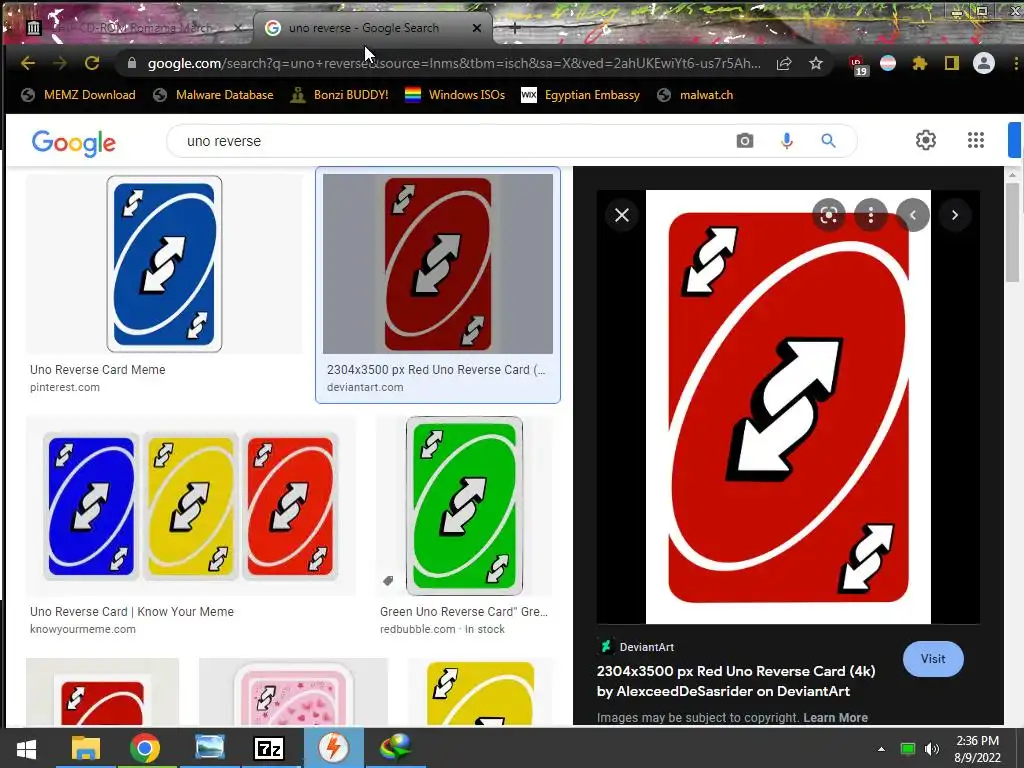This screenshot has height=768, width=1024.
Task: Open the MEMZ Download bookmark
Action: tap(78, 95)
